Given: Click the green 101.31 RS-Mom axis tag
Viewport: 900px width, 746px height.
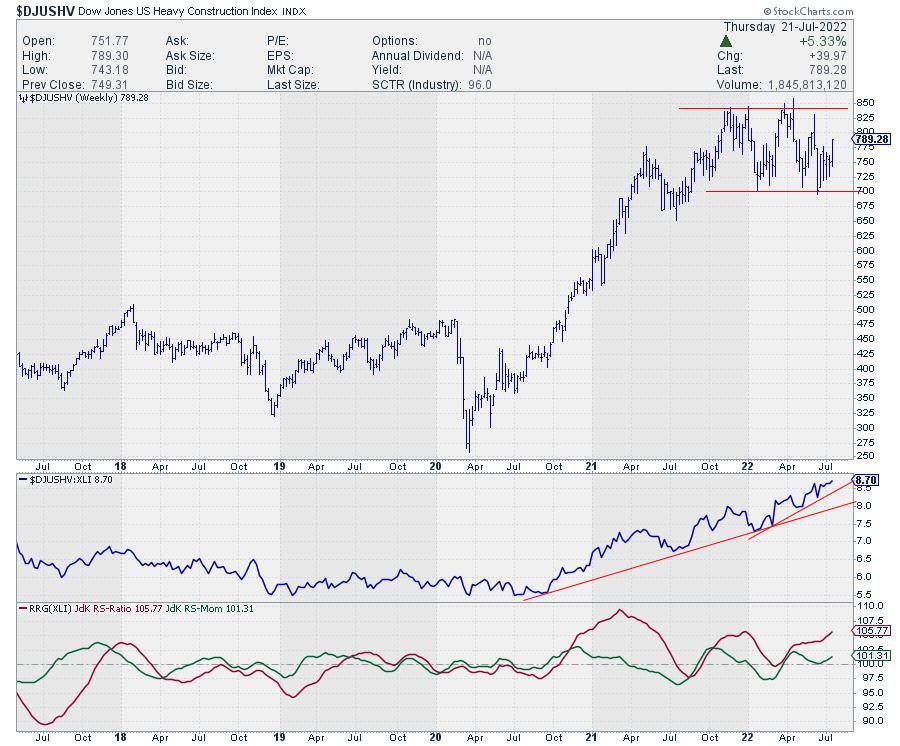Looking at the screenshot, I should click(x=868, y=657).
